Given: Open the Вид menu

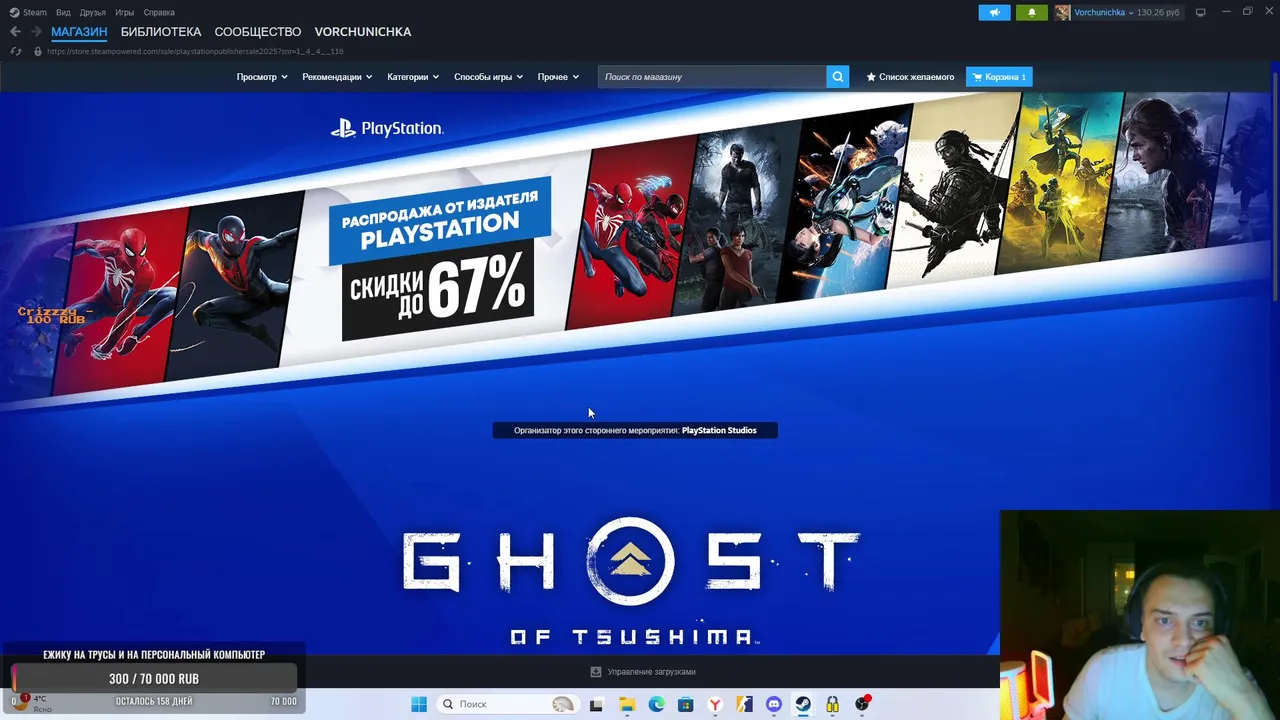Looking at the screenshot, I should pyautogui.click(x=63, y=12).
